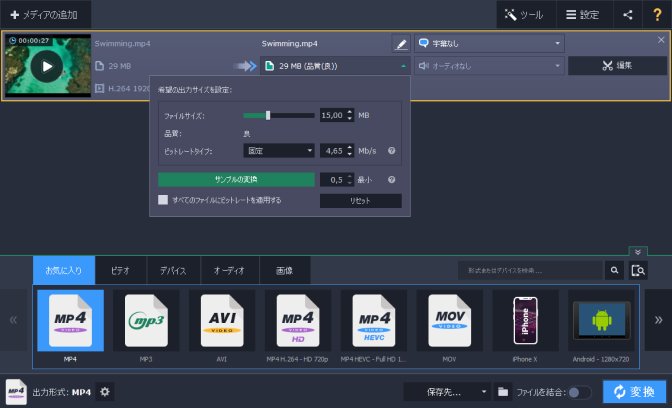Switch to the お気に入り favorites tab

pyautogui.click(x=64, y=270)
